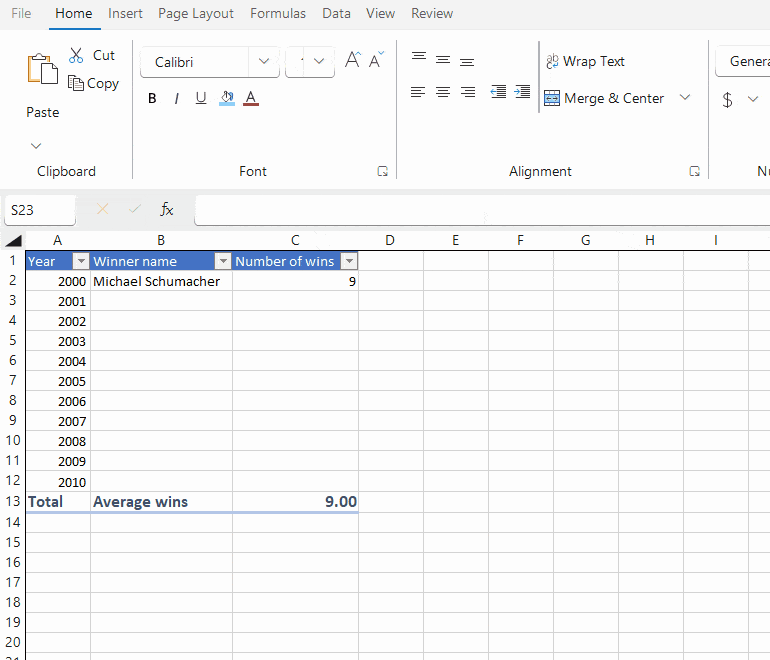Toggle Bold formatting
This screenshot has width=770, height=660.
click(x=152, y=98)
